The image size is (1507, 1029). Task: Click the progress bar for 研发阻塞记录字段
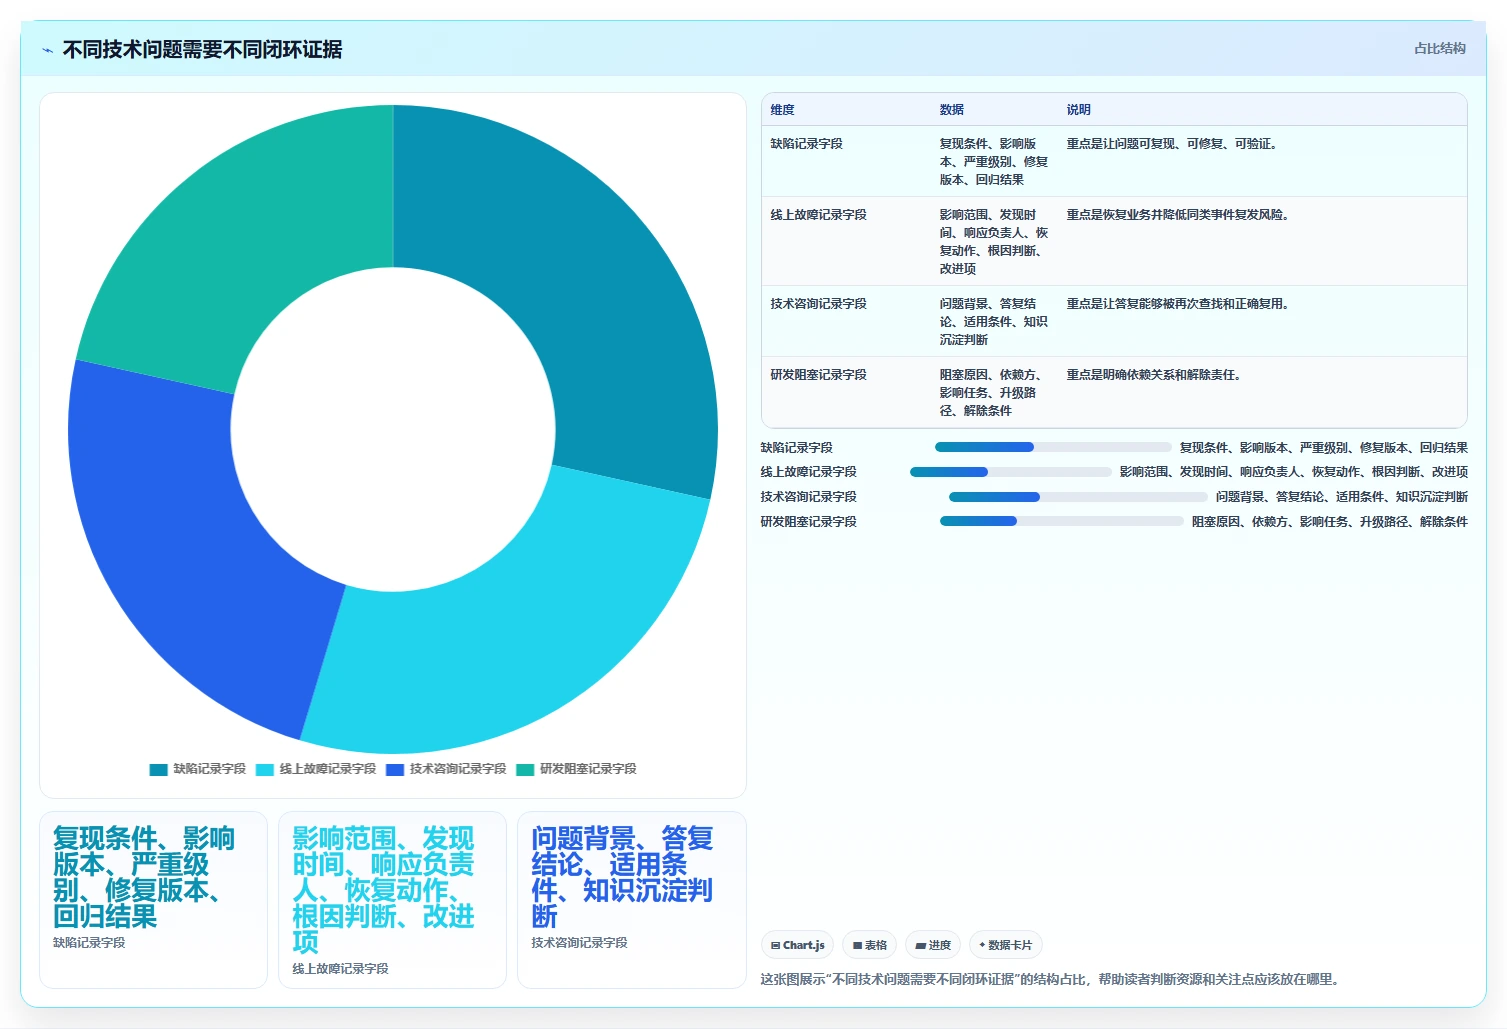click(1062, 521)
